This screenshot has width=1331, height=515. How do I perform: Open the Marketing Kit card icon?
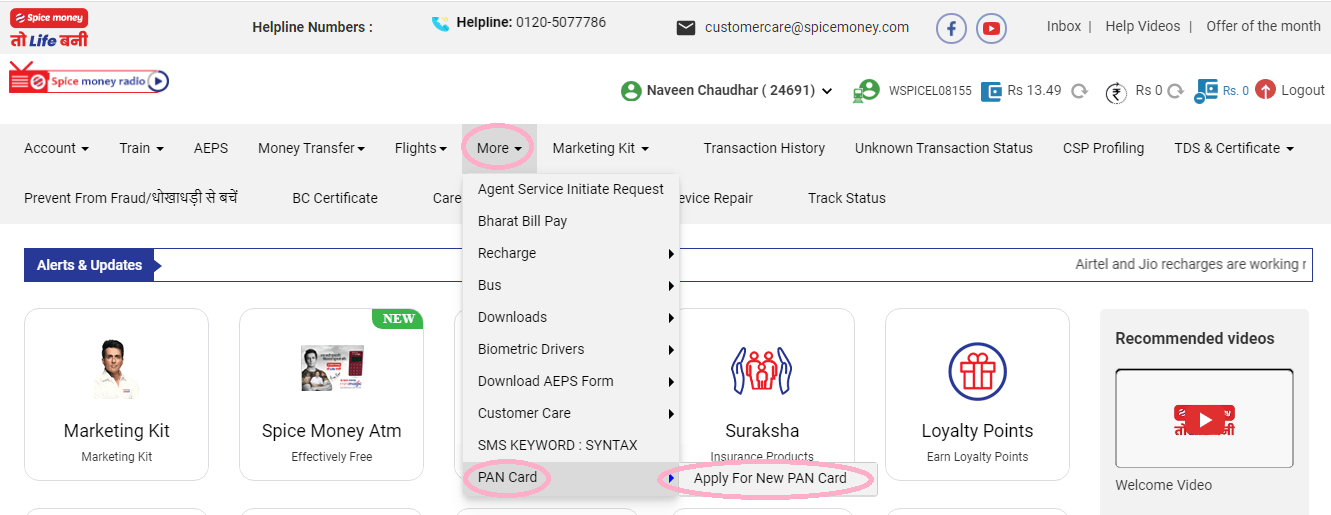pyautogui.click(x=116, y=370)
